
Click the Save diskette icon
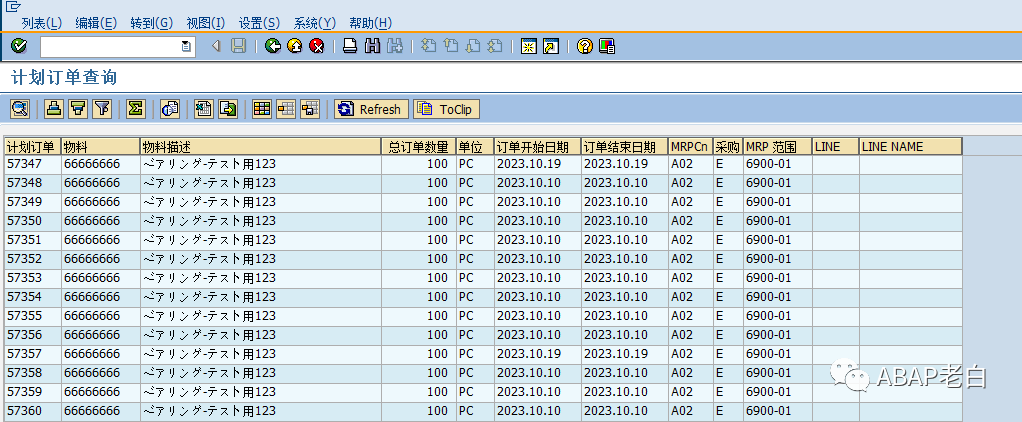tap(239, 46)
